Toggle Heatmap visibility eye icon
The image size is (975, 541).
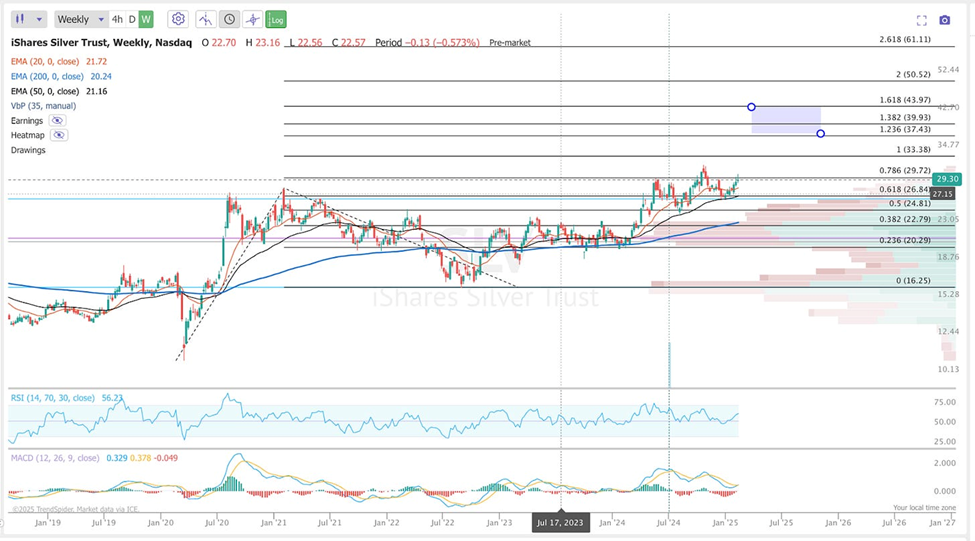(59, 135)
